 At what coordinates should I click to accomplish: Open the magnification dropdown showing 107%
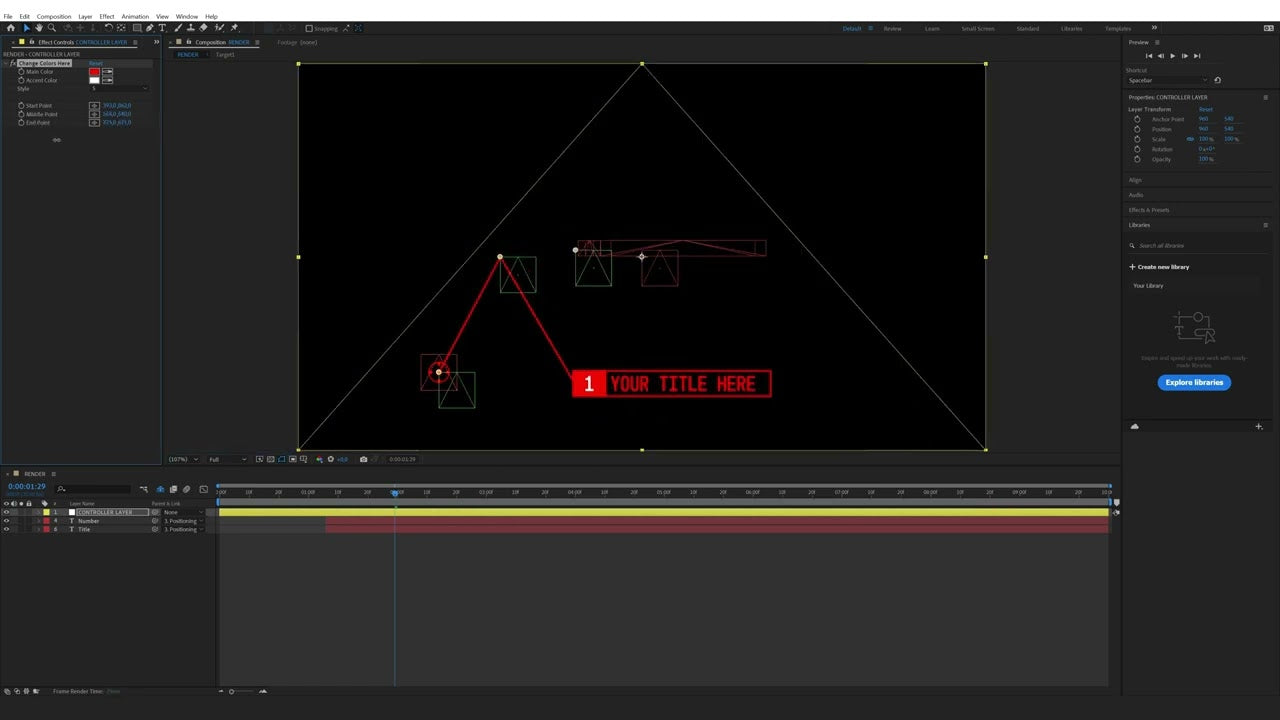182,459
